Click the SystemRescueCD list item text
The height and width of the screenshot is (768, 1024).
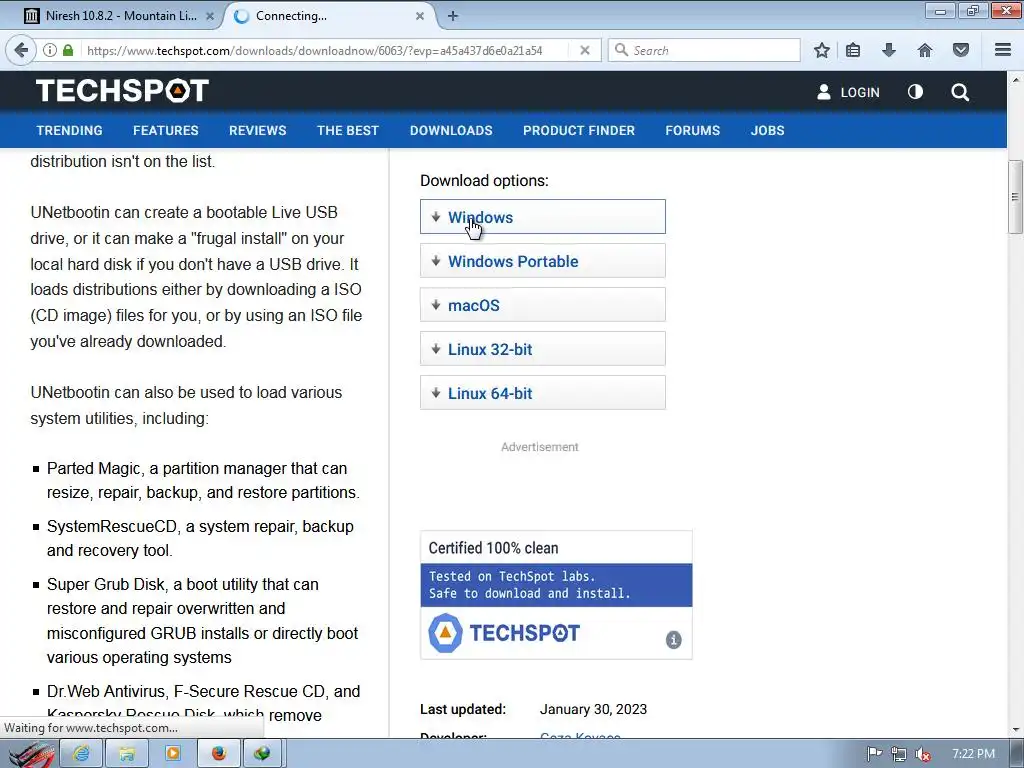click(200, 538)
